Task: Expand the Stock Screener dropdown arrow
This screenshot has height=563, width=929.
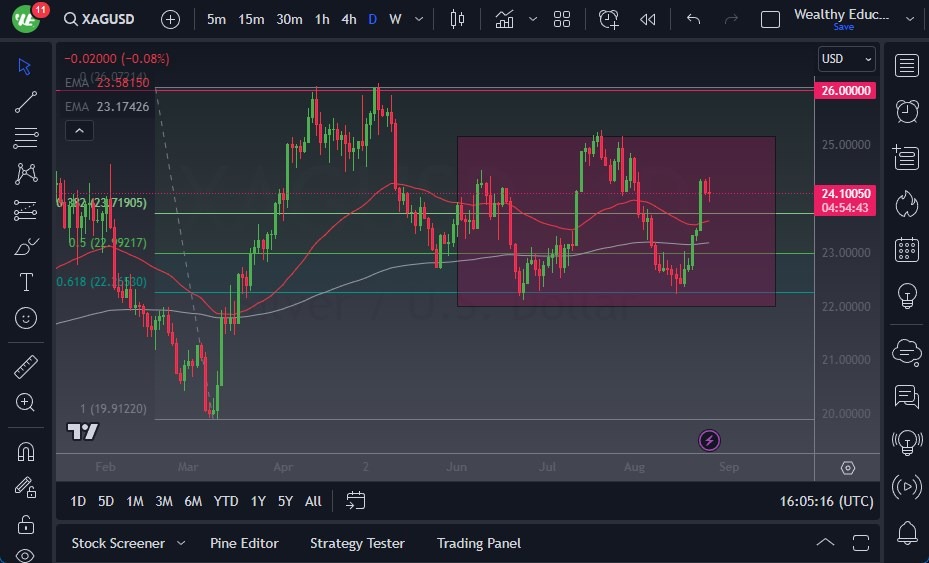Action: (x=181, y=543)
